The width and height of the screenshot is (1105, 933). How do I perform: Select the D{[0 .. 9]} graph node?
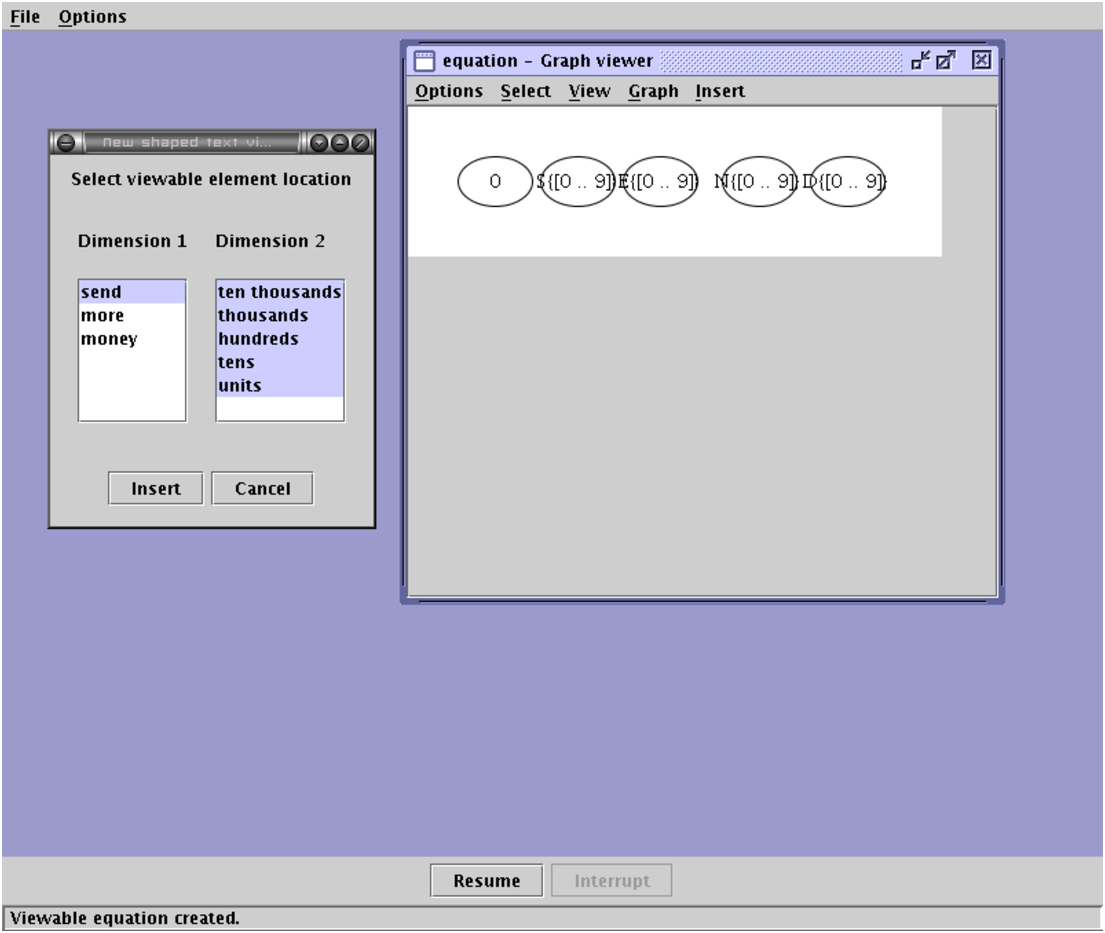tap(847, 182)
